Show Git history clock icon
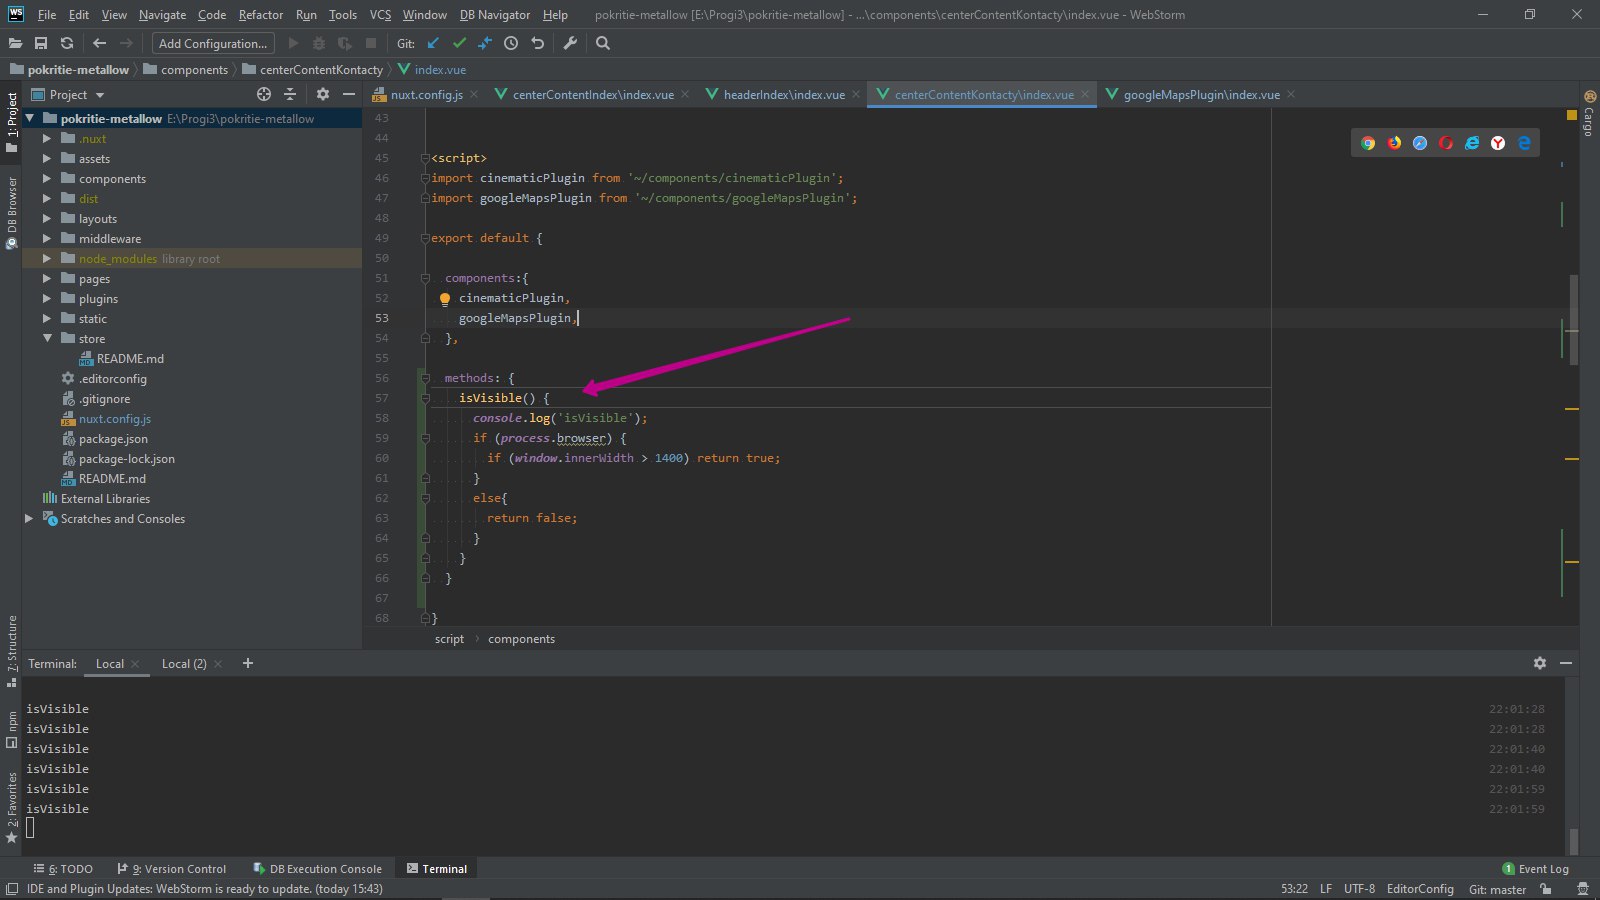This screenshot has width=1600, height=900. pos(511,43)
